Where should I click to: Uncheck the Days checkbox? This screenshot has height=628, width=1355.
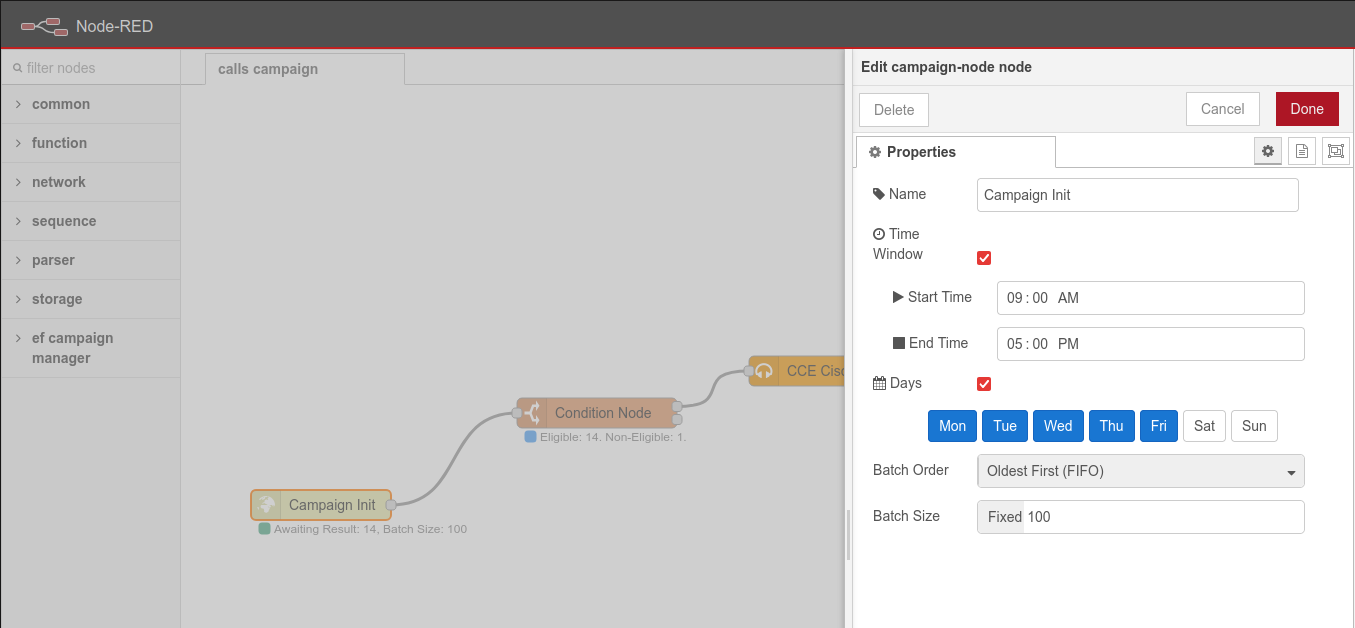pyautogui.click(x=984, y=384)
